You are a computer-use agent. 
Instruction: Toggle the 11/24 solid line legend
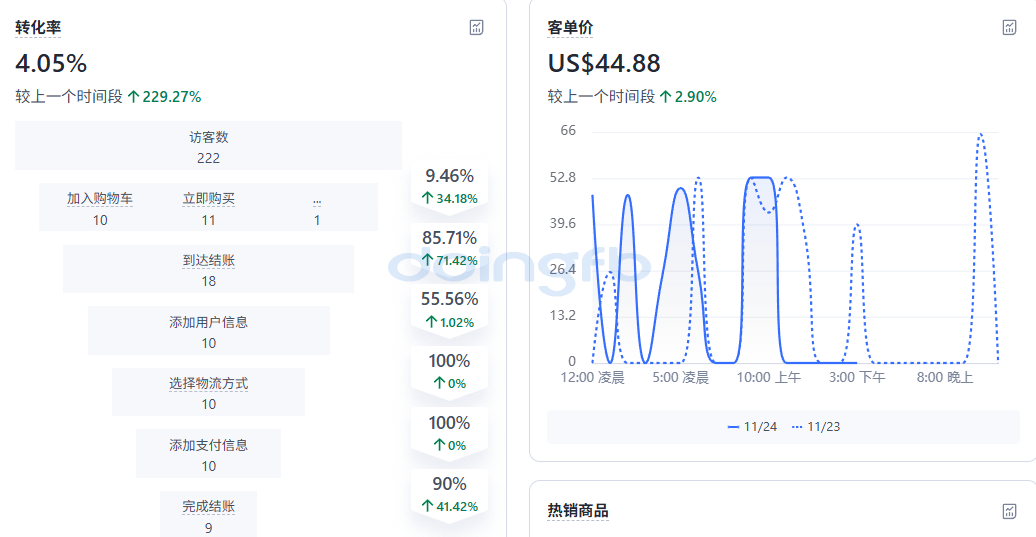pos(753,427)
